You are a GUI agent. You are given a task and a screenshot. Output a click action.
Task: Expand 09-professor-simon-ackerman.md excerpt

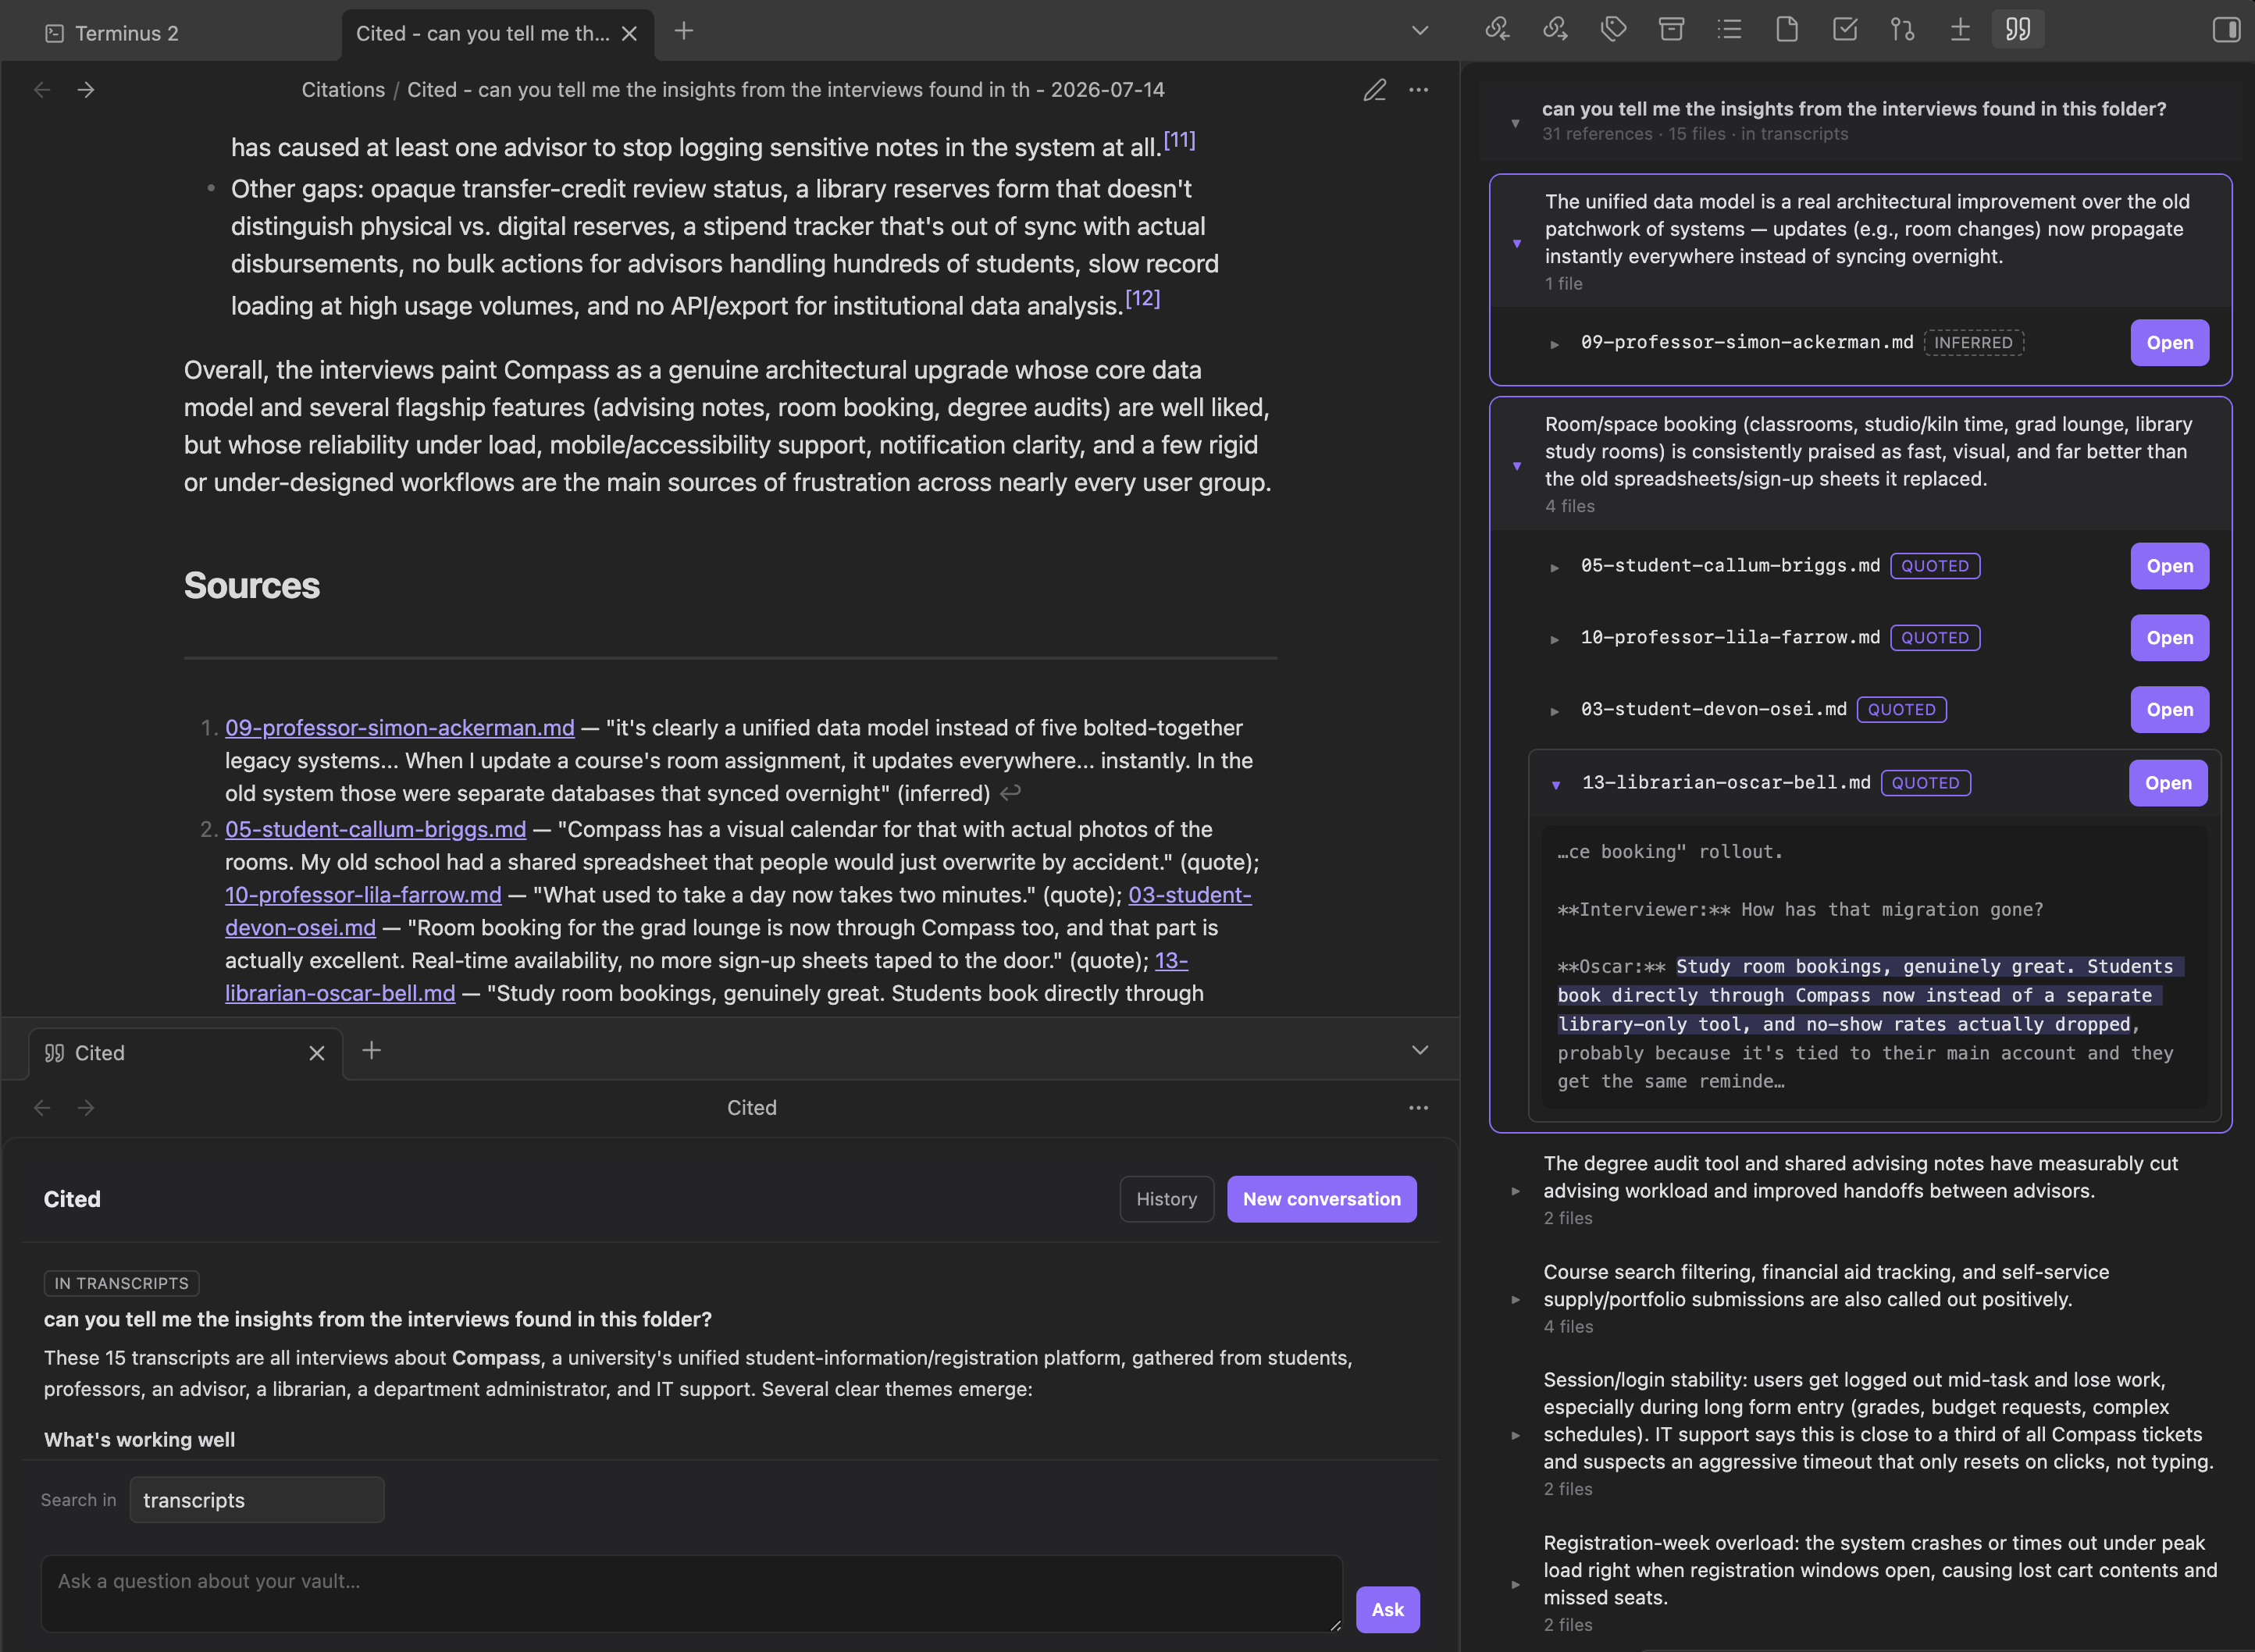click(1555, 344)
